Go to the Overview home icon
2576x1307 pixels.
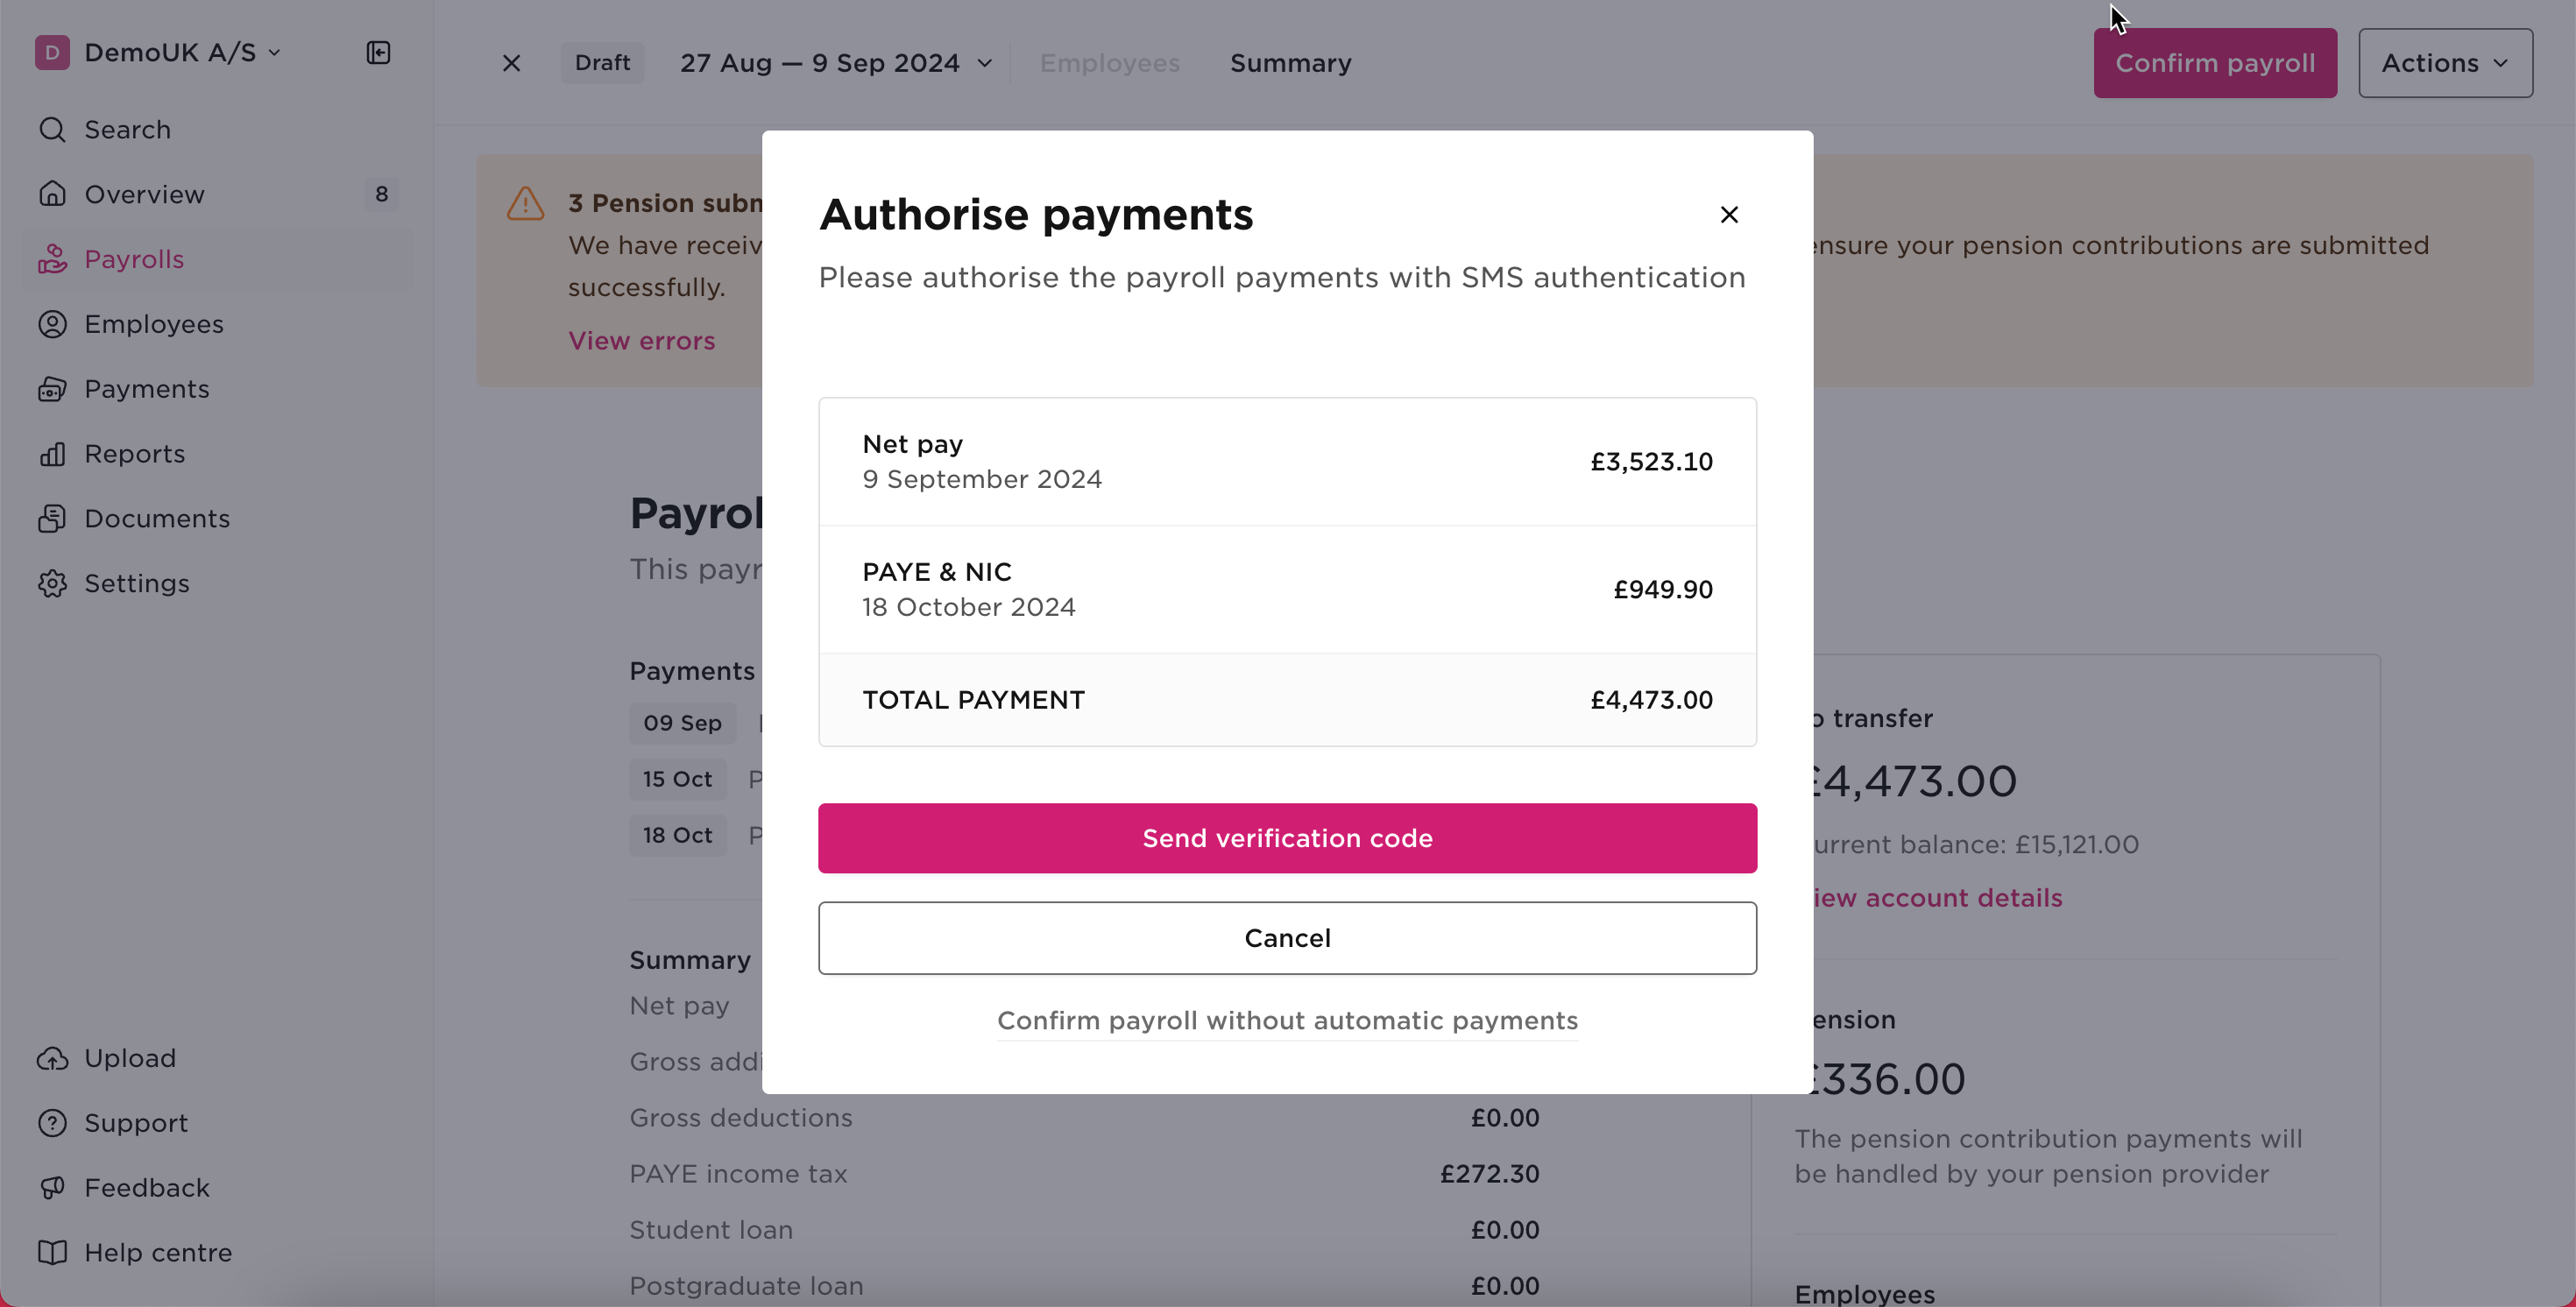(x=52, y=194)
